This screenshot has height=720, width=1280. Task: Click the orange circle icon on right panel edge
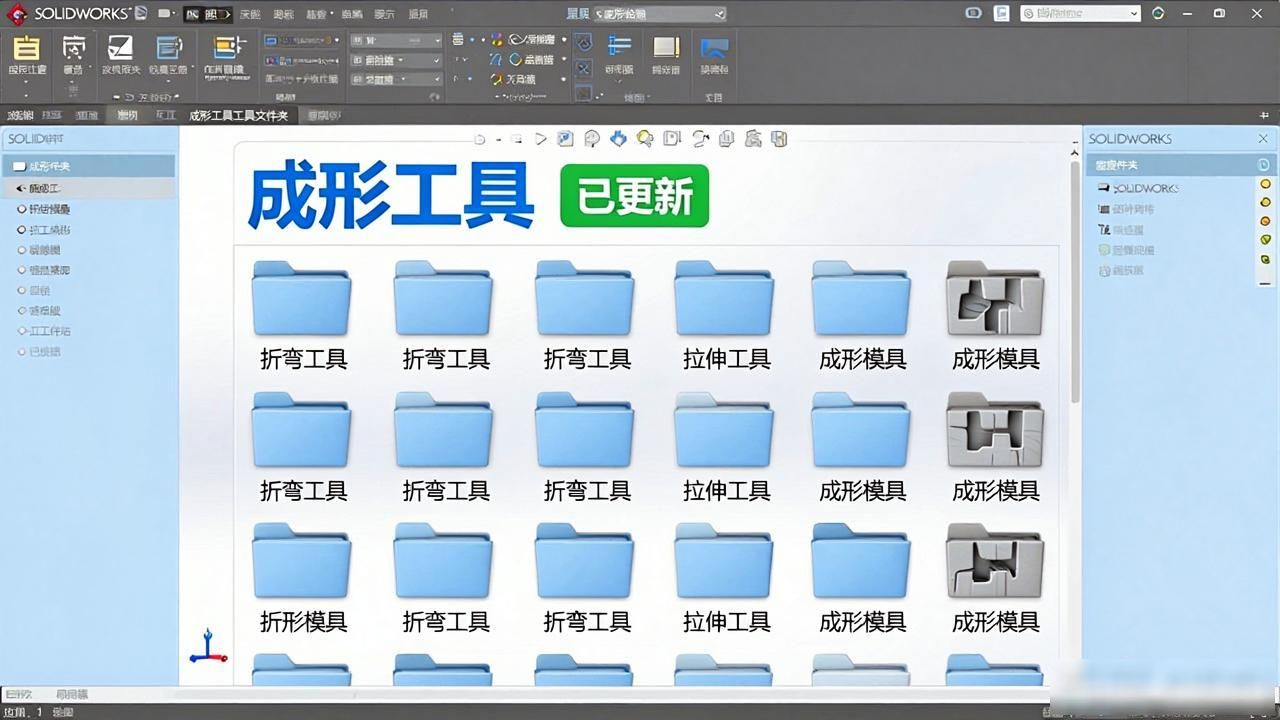(1266, 221)
